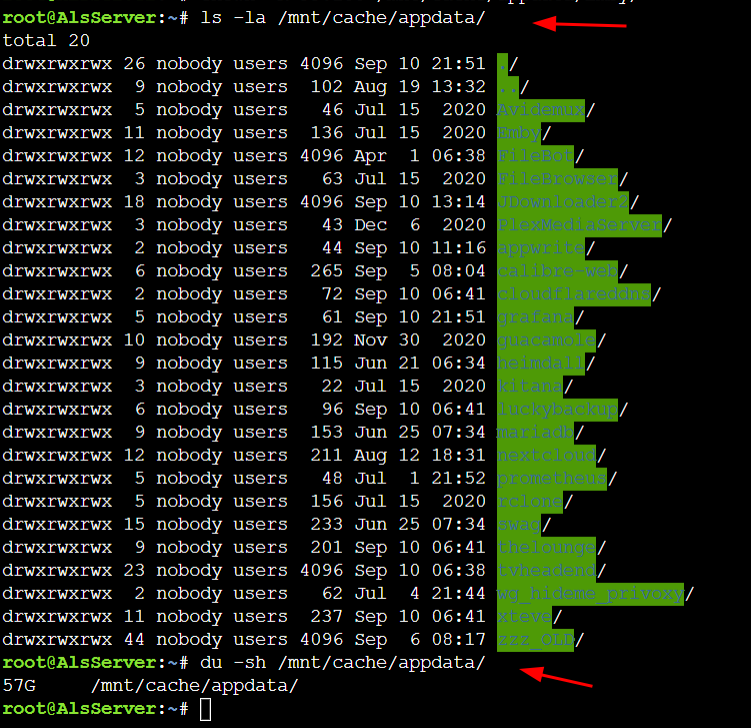The image size is (751, 728).
Task: Click the rclone directory name
Action: pos(530,501)
